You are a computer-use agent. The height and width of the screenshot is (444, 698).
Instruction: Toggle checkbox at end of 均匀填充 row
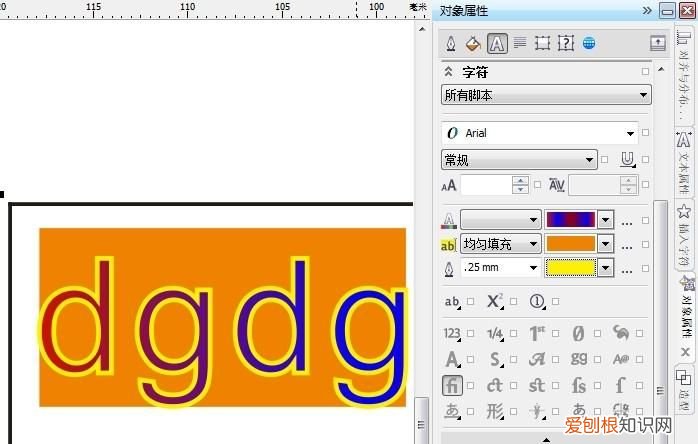pos(645,244)
